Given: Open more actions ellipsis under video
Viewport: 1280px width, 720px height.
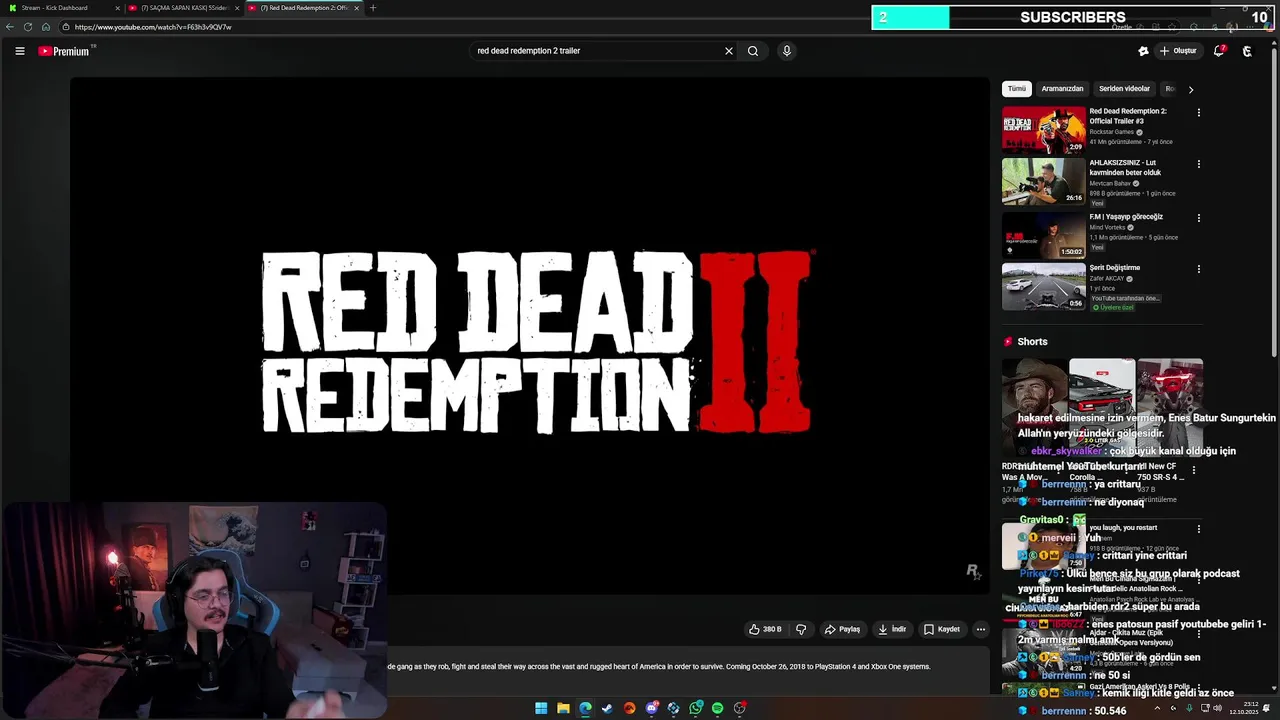Looking at the screenshot, I should 981,629.
